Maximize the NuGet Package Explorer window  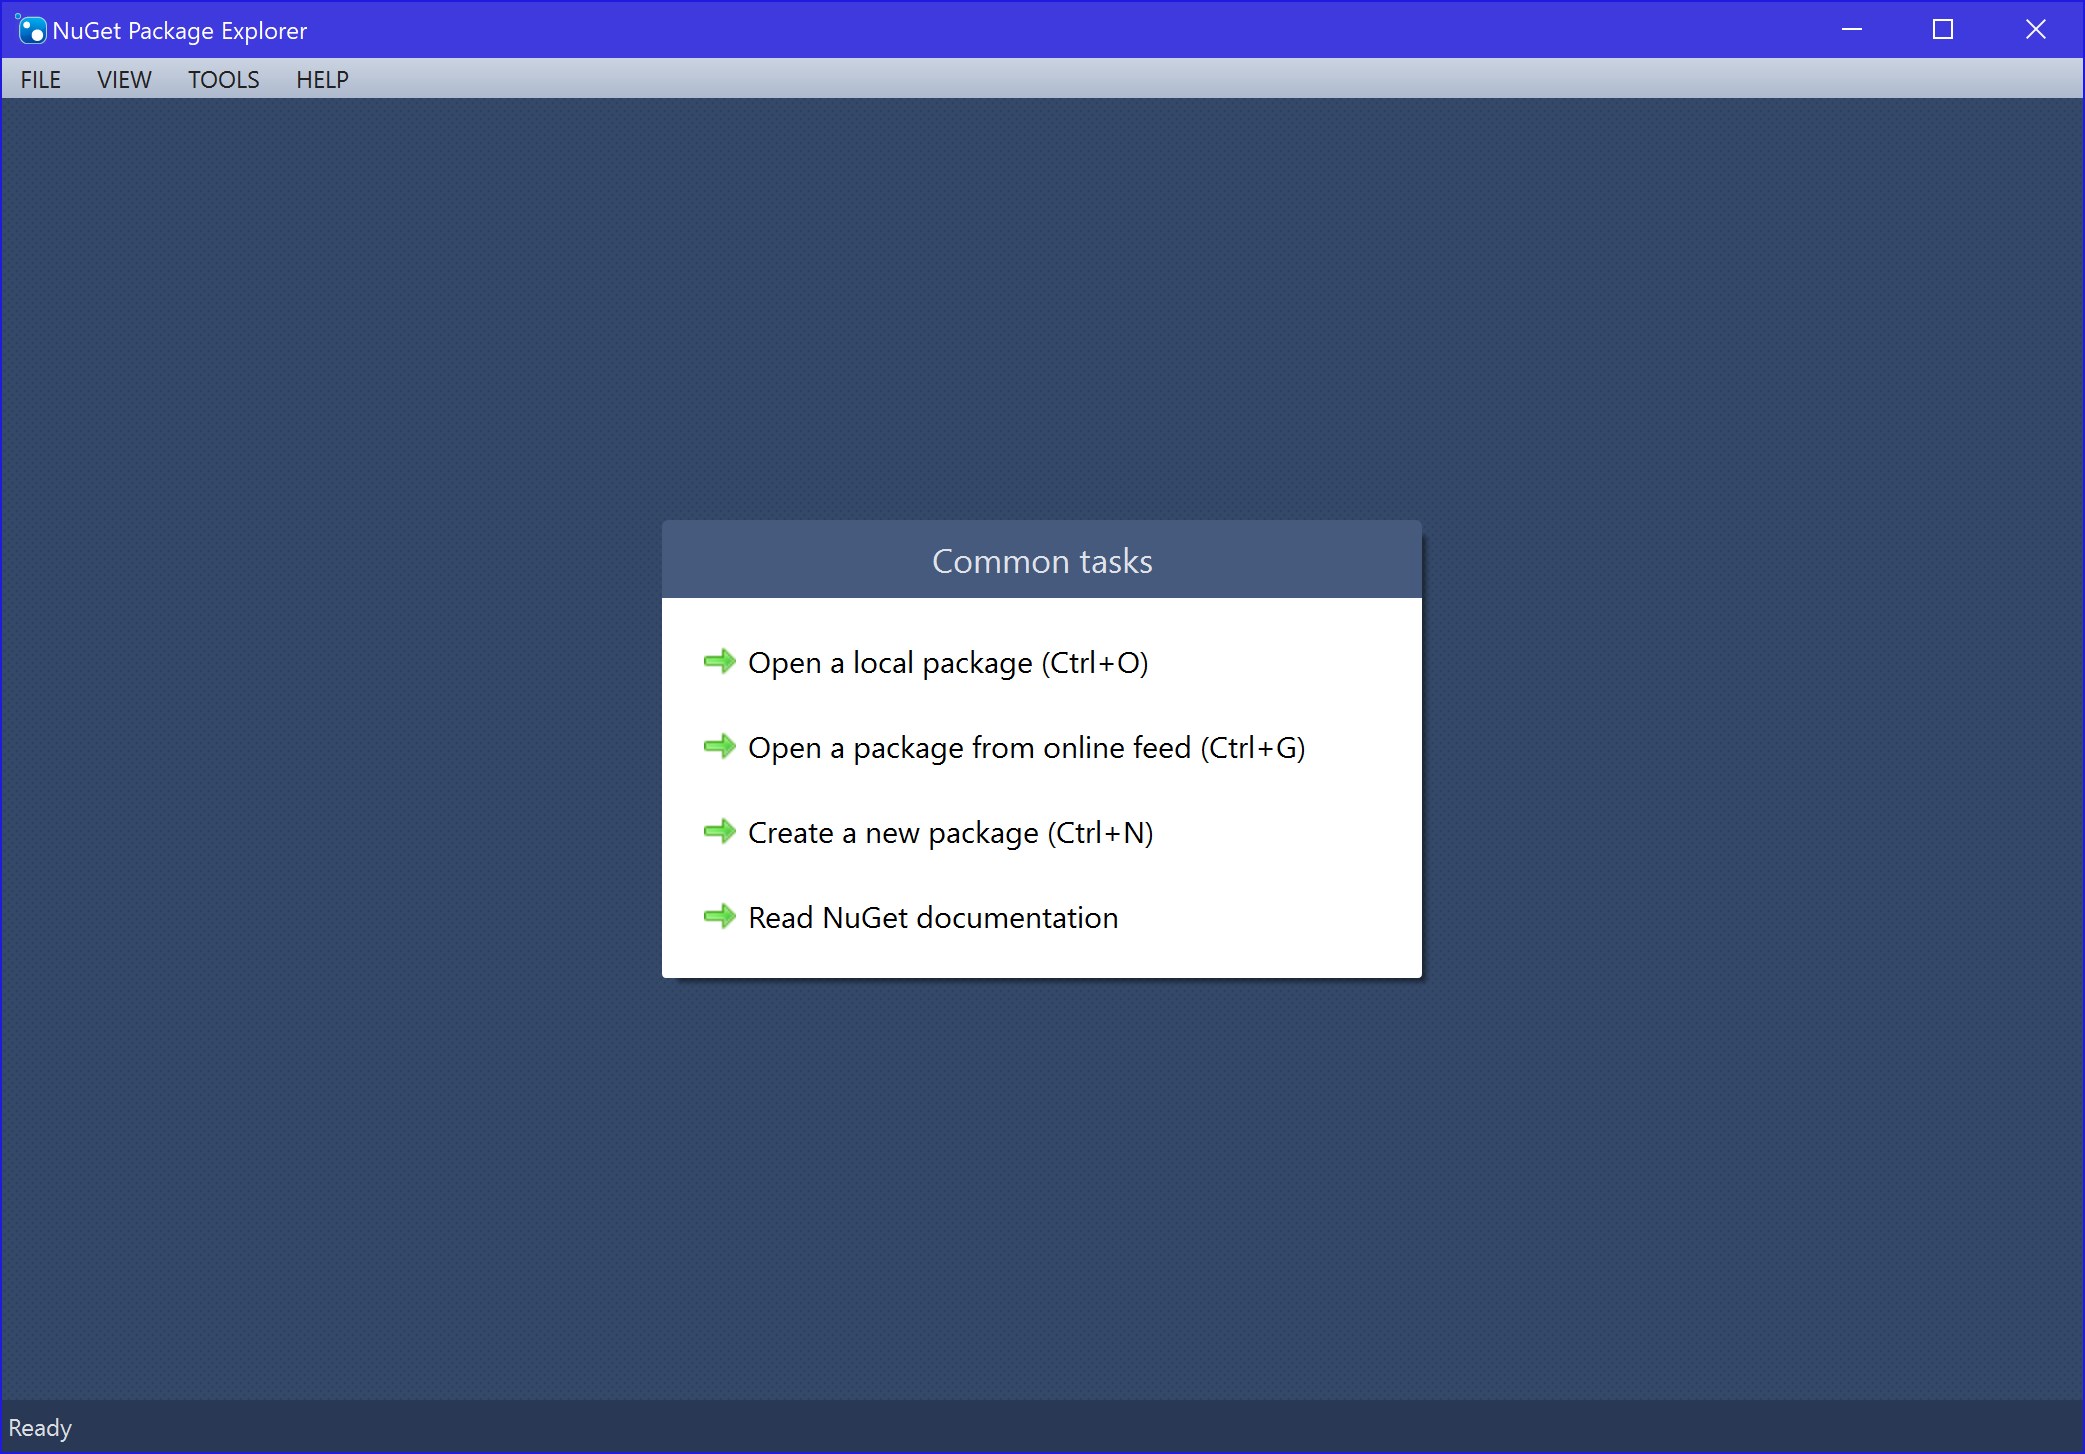[x=1942, y=29]
